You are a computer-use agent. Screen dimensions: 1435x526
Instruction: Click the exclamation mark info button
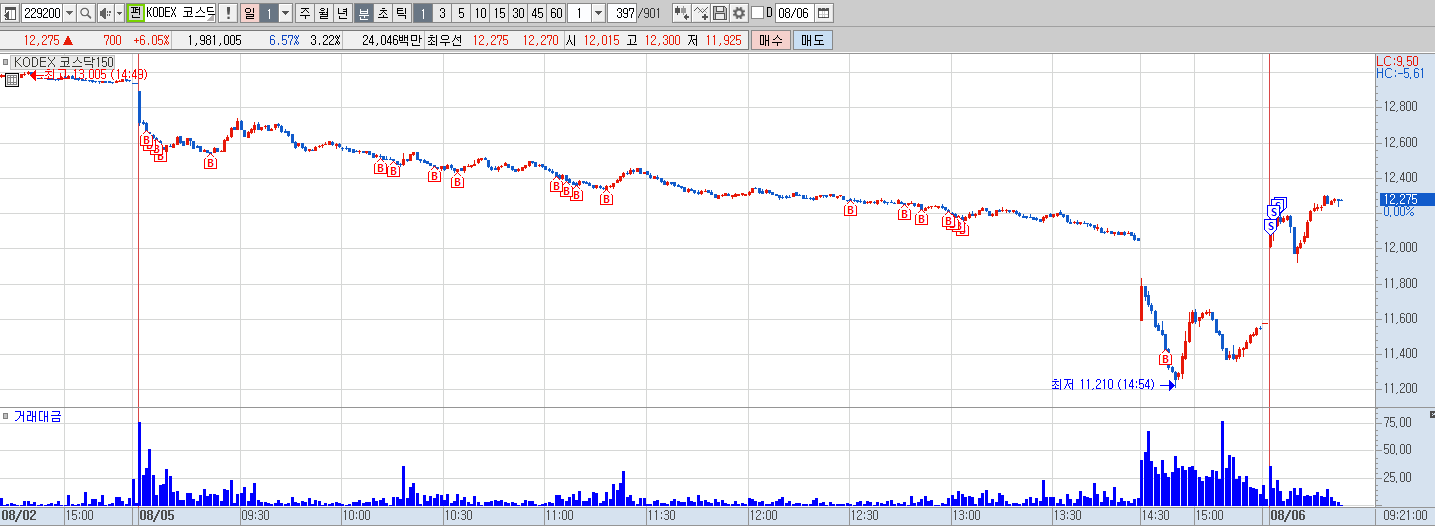(227, 13)
